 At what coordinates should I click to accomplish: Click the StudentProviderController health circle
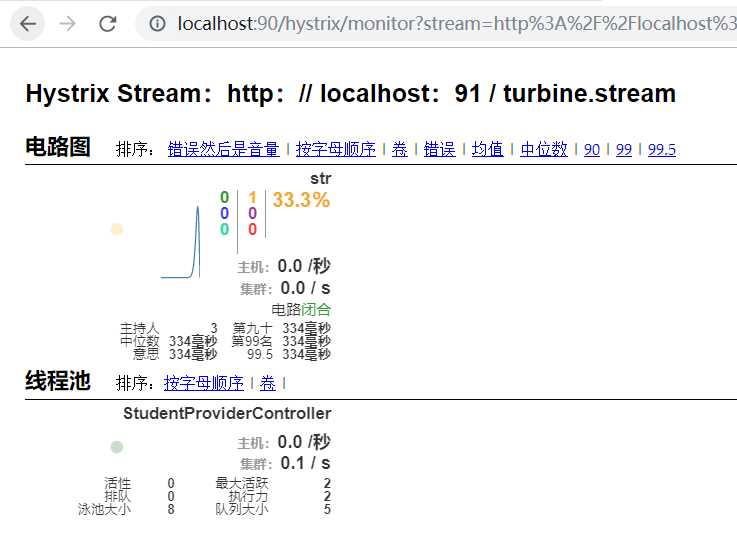(117, 447)
